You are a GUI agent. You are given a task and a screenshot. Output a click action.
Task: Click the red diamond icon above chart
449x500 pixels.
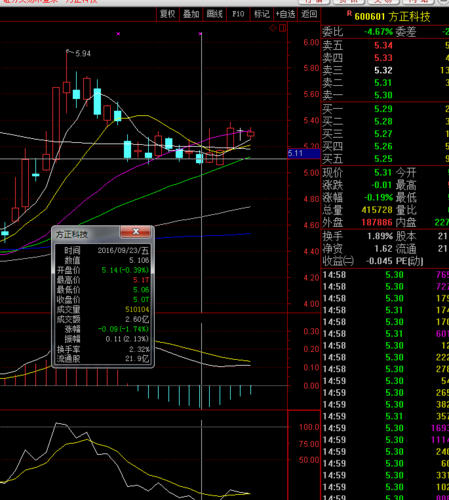tap(273, 28)
